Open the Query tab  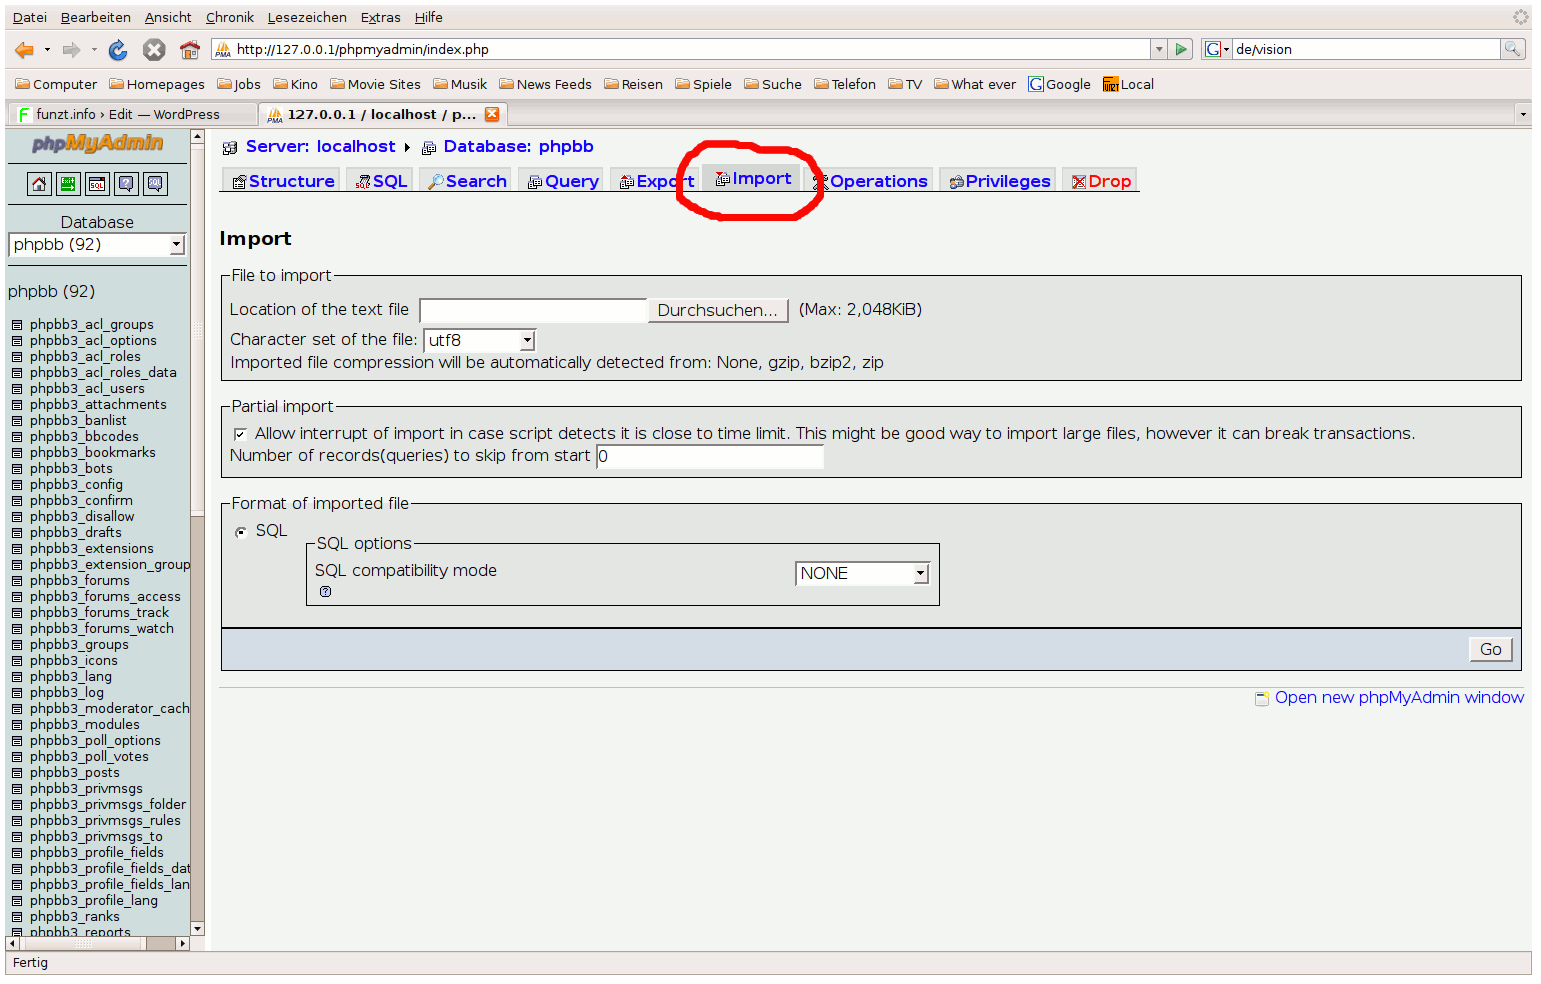tap(563, 182)
